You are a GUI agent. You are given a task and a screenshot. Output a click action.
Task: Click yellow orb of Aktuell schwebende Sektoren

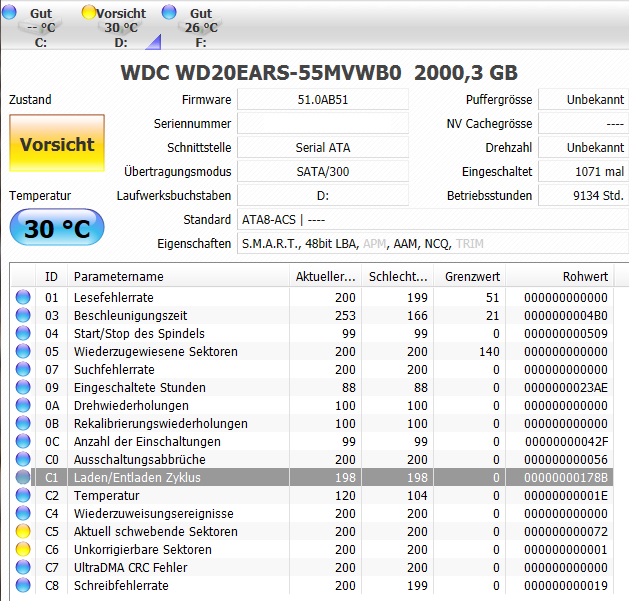pyautogui.click(x=23, y=531)
